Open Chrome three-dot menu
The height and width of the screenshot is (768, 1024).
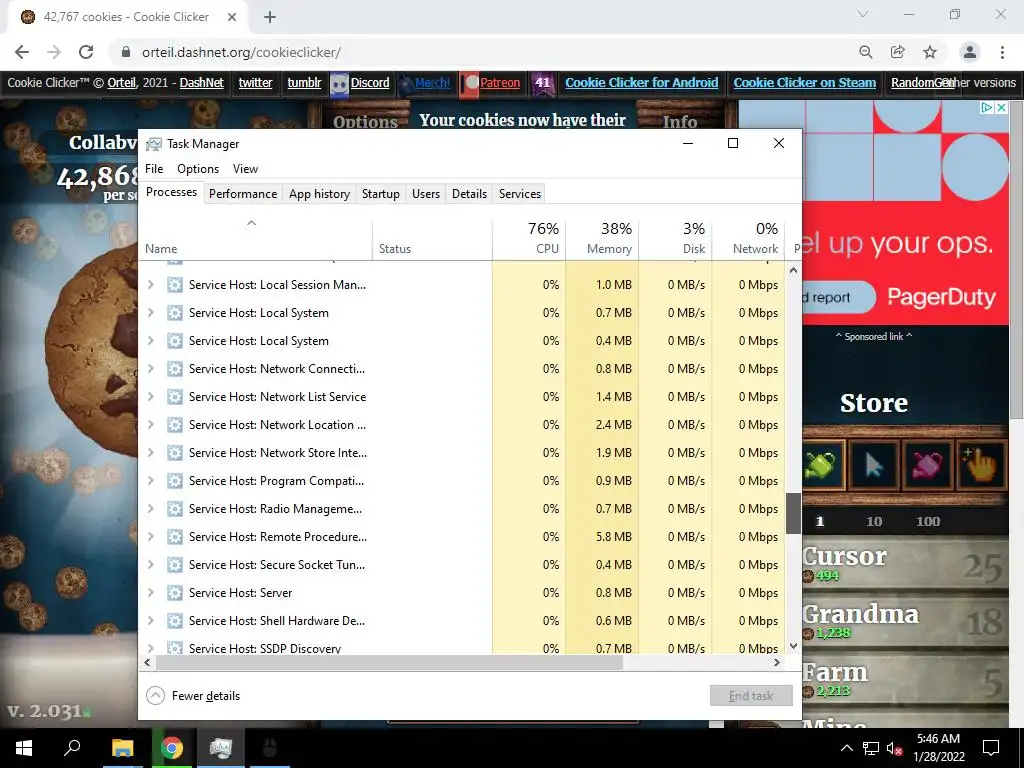(1002, 52)
